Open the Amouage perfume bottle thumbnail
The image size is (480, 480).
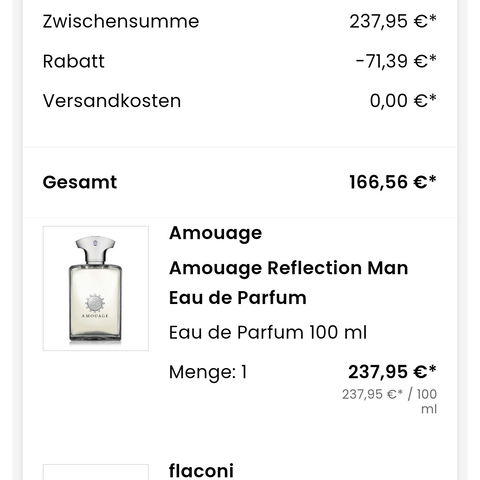pos(96,288)
